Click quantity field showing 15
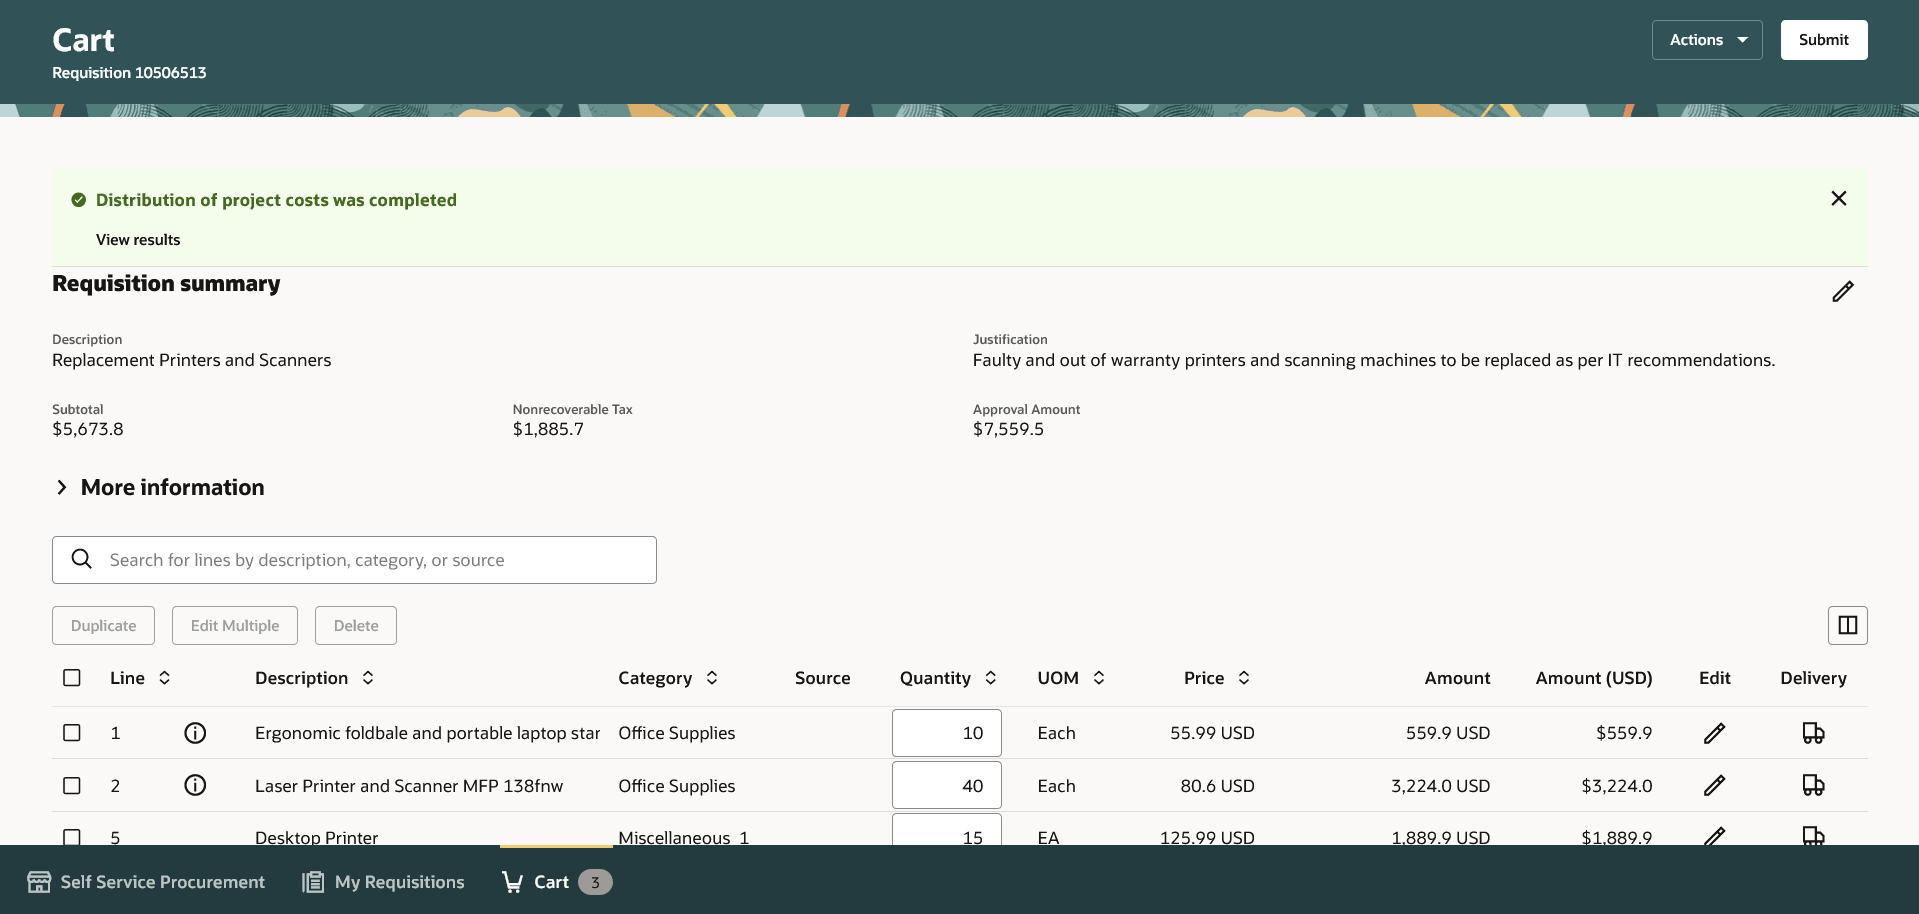 pyautogui.click(x=946, y=831)
